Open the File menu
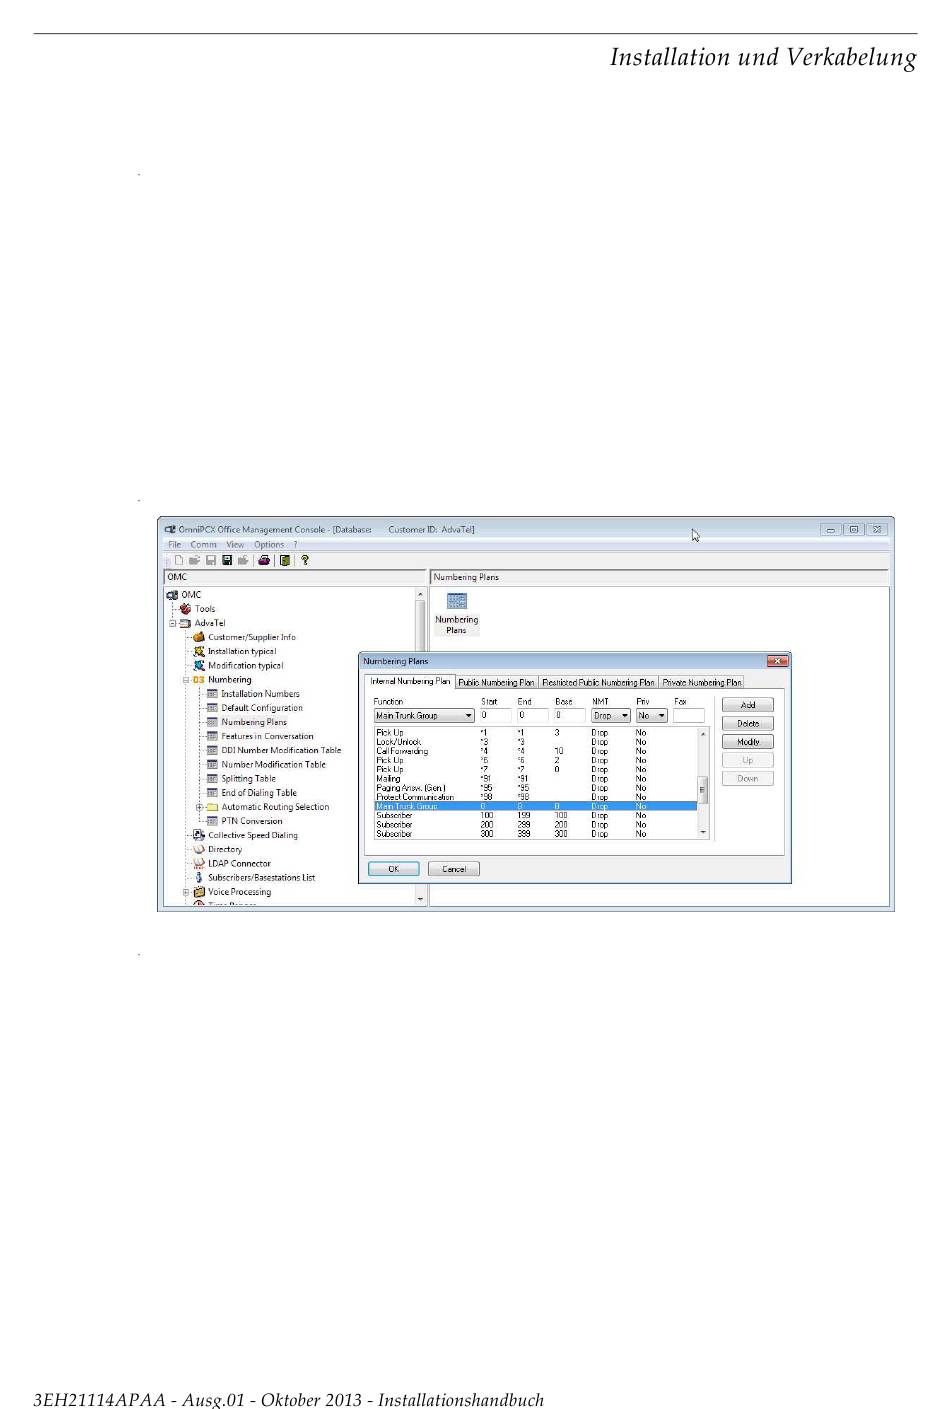The width and height of the screenshot is (950, 1409). pos(175,545)
